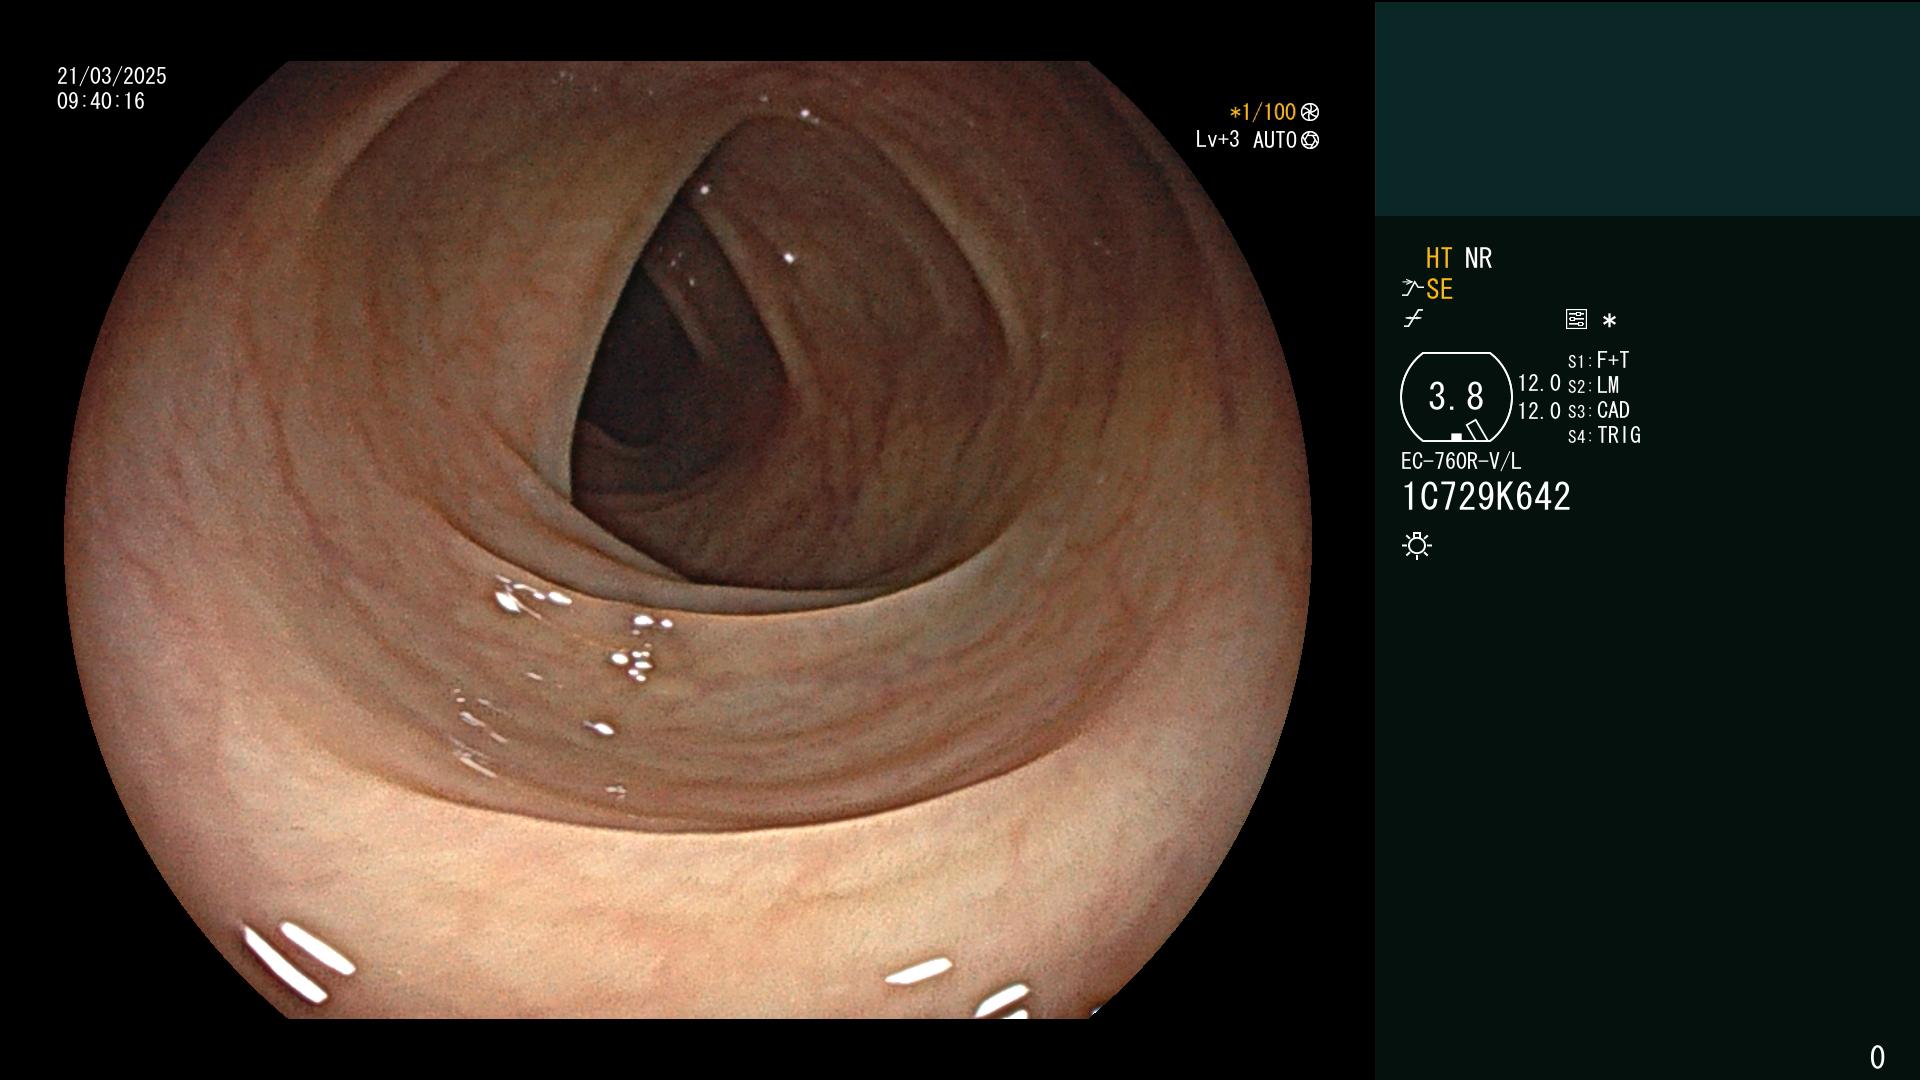Click the NR indicator

click(1478, 258)
